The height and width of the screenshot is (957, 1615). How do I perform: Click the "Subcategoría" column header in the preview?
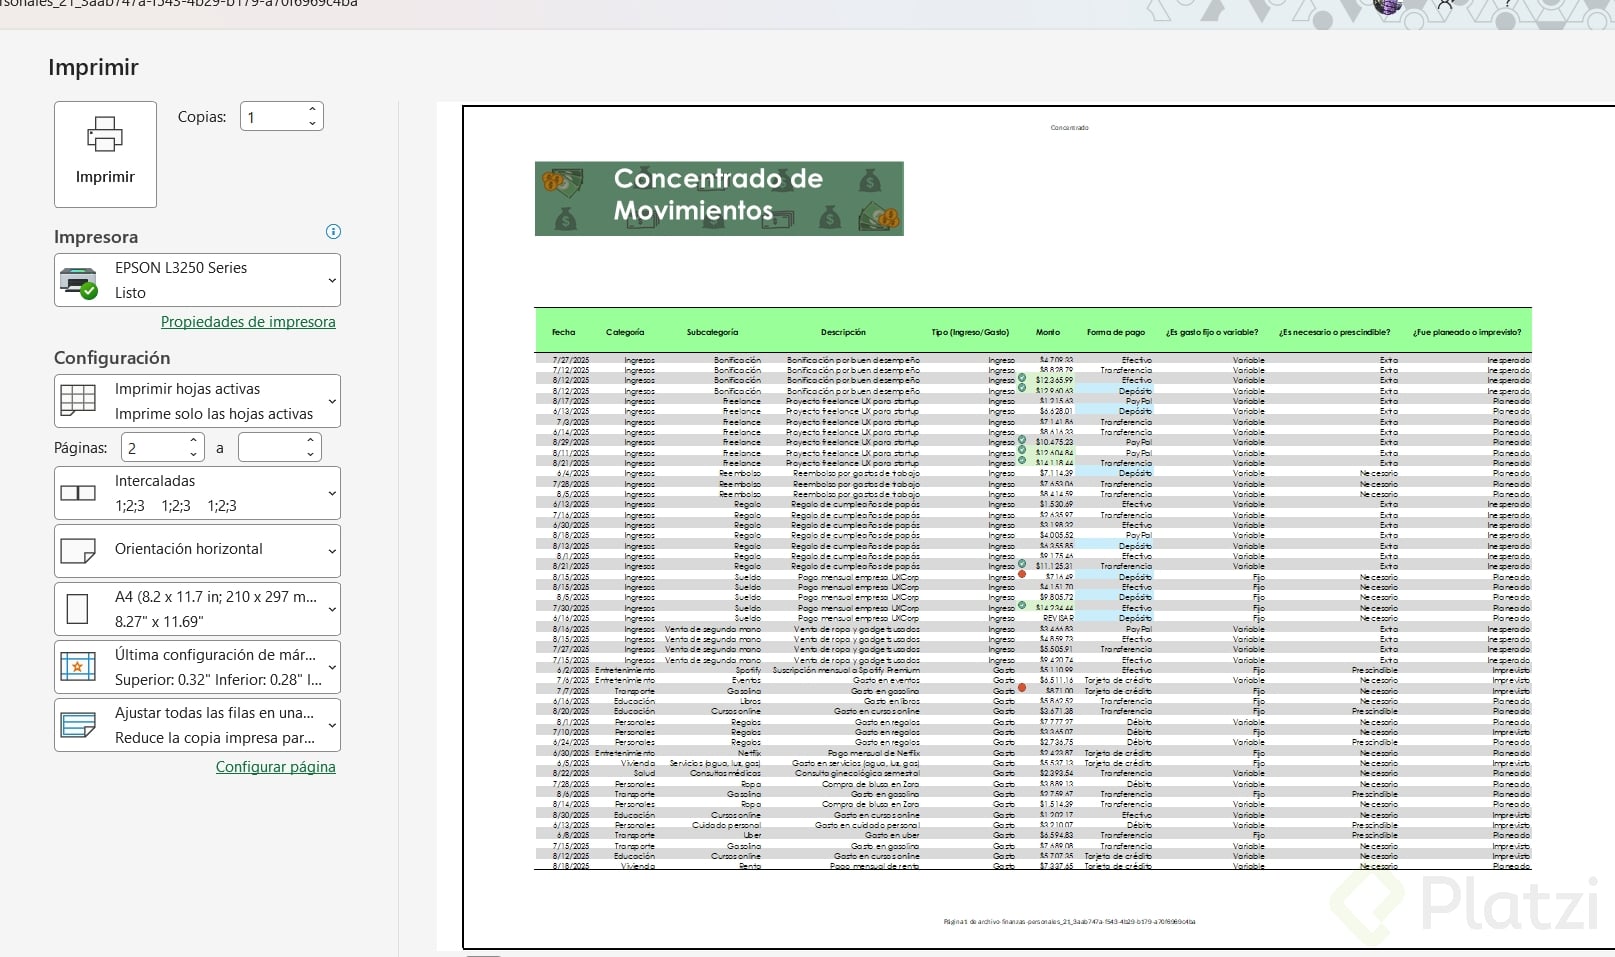[712, 332]
